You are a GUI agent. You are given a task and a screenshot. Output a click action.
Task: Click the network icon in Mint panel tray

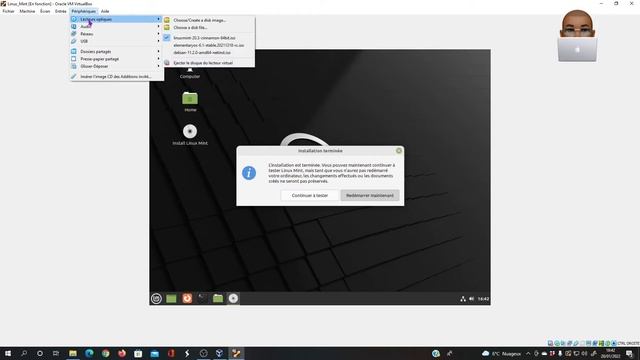[463, 299]
